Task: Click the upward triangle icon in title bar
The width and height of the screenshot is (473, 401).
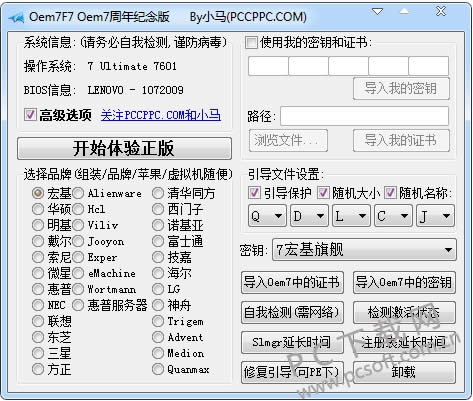Action: coord(404,12)
